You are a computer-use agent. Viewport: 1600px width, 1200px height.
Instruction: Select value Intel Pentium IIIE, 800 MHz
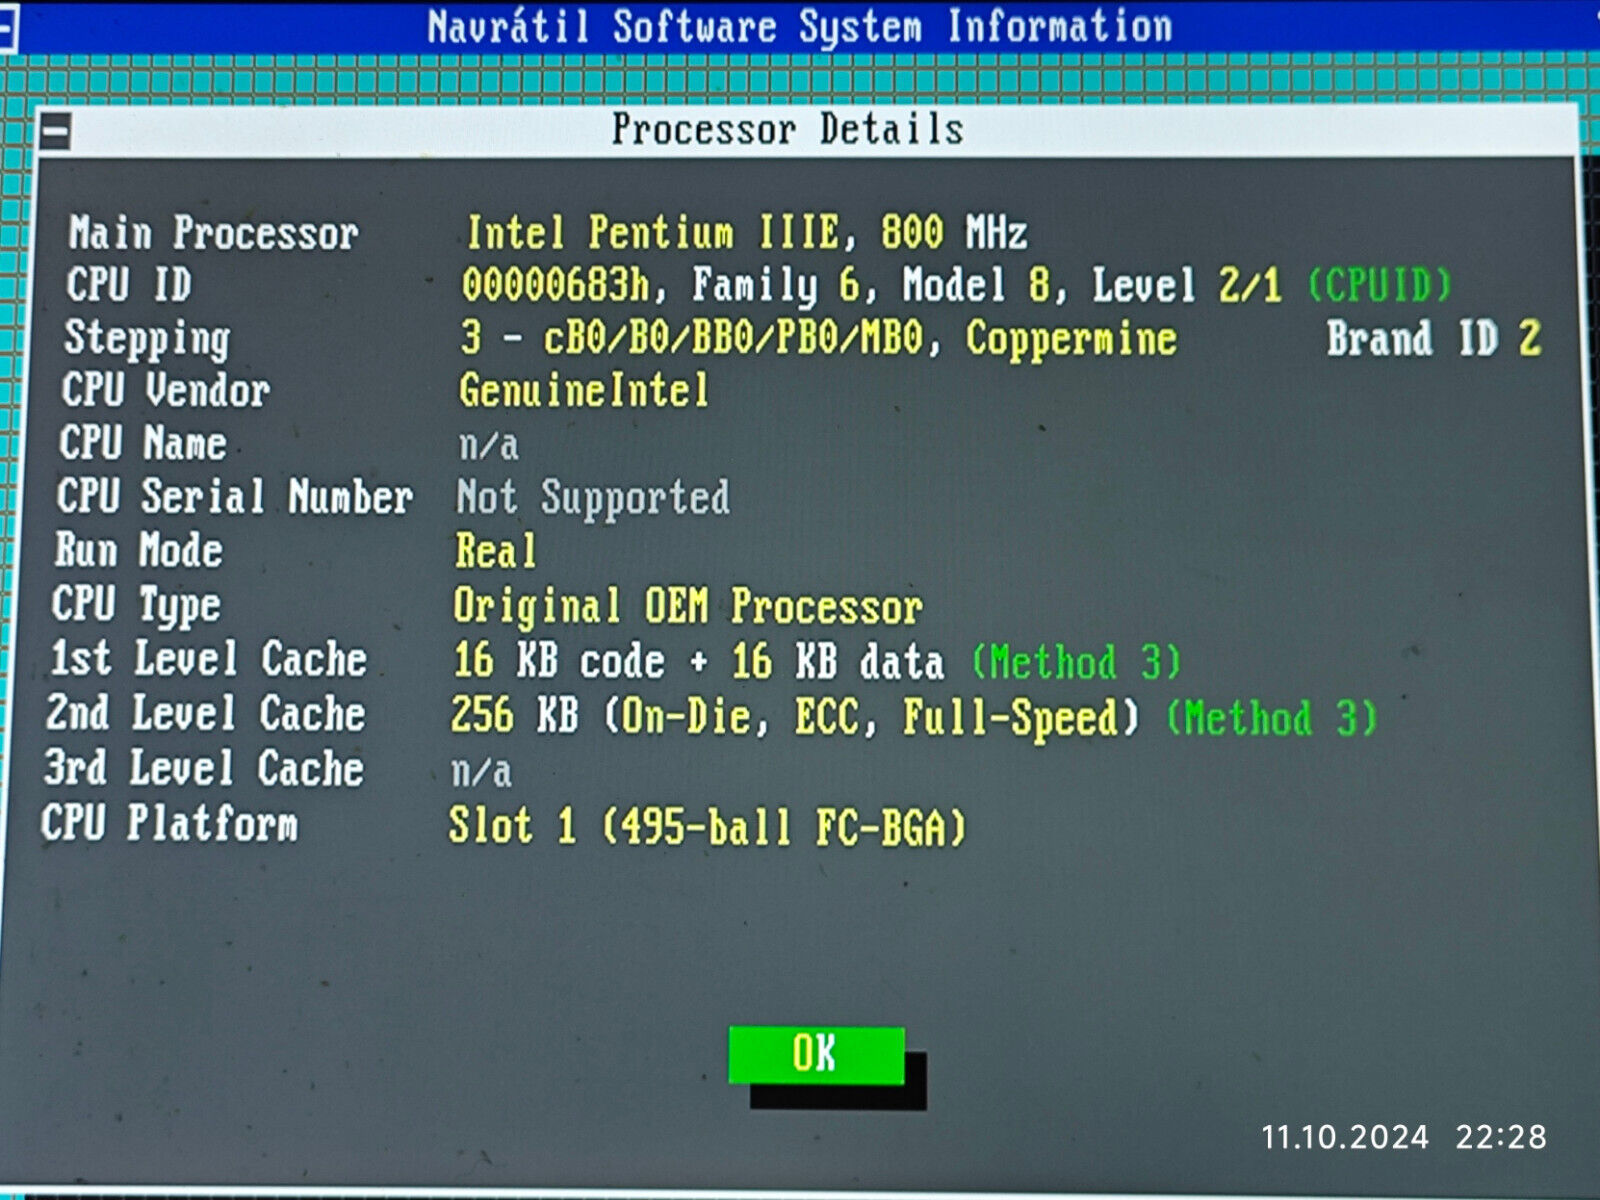pos(747,233)
